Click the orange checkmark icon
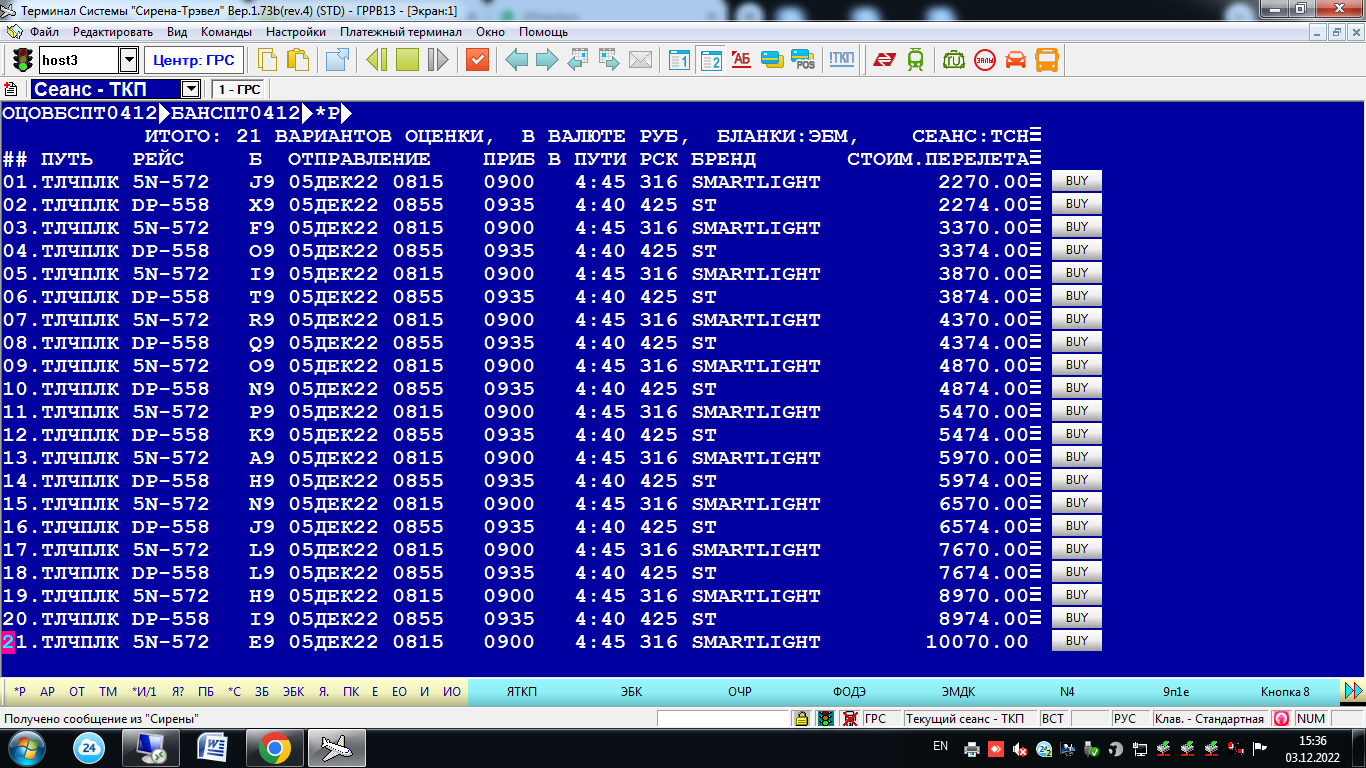The image size is (1366, 768). click(477, 60)
